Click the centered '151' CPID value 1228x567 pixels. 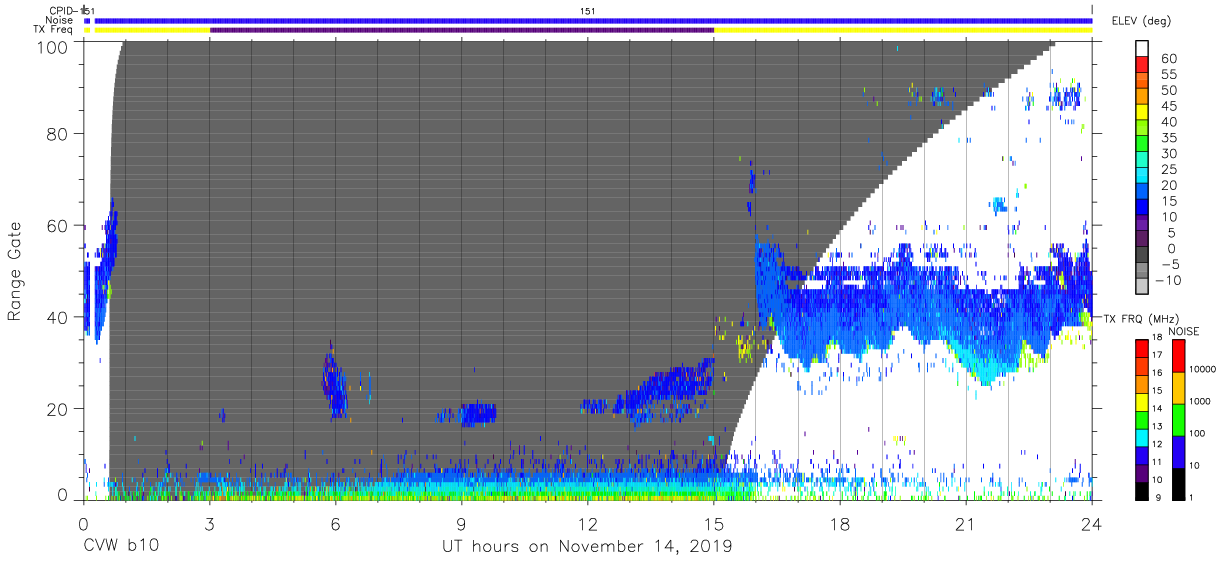click(x=589, y=11)
